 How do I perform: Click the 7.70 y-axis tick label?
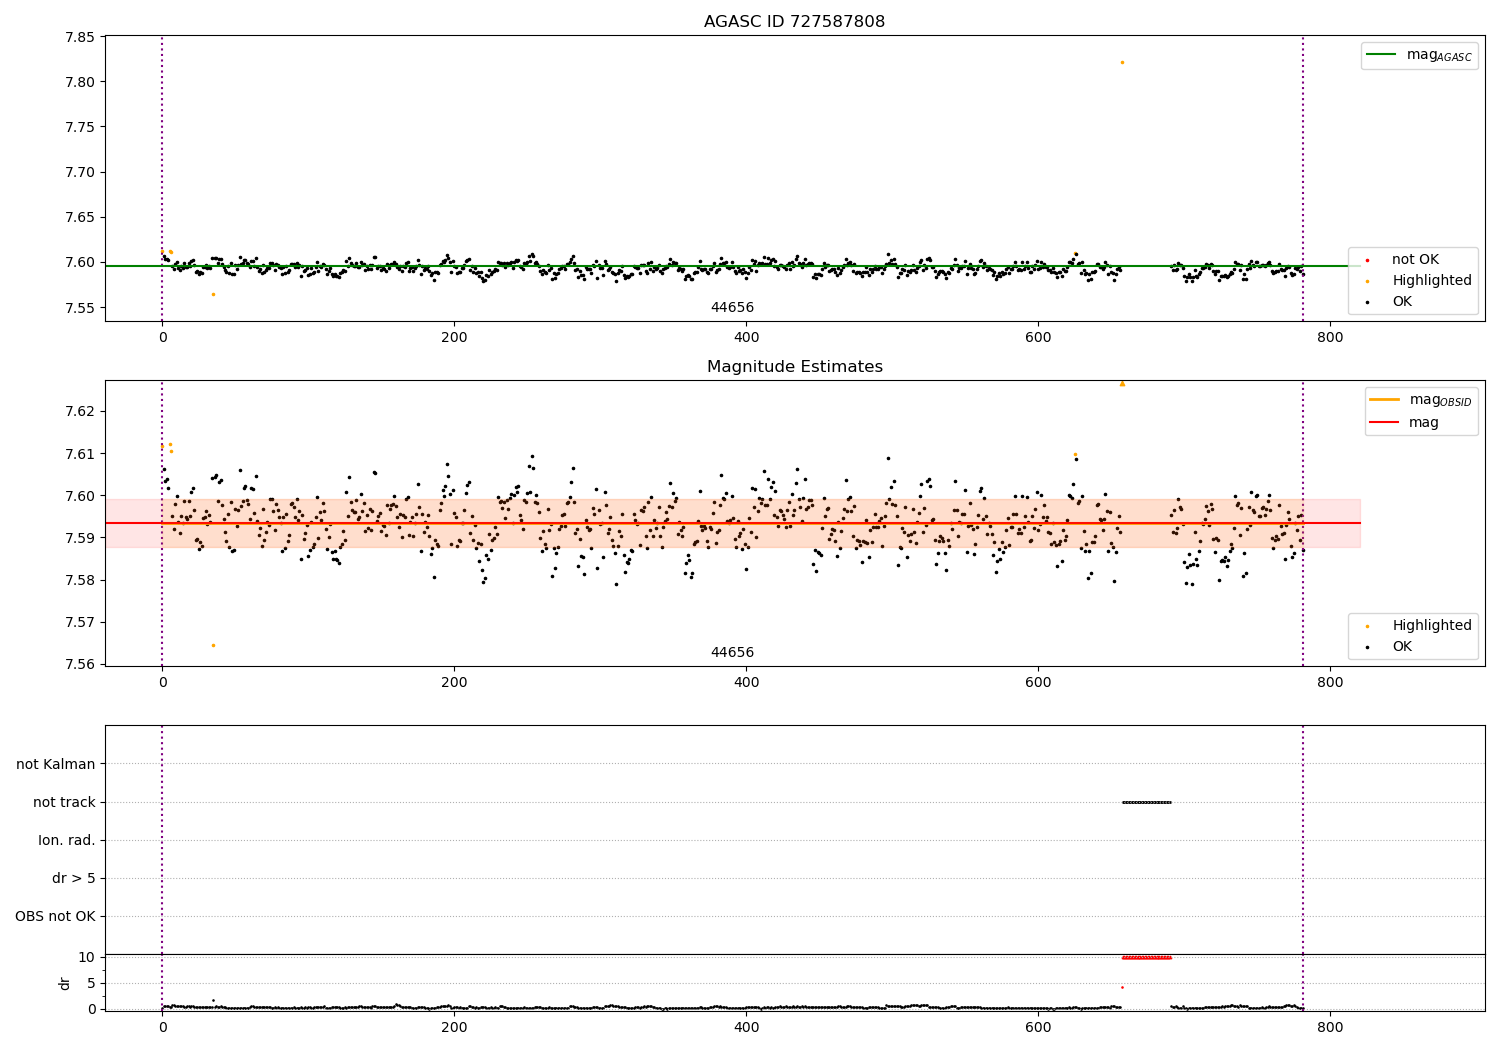point(79,172)
